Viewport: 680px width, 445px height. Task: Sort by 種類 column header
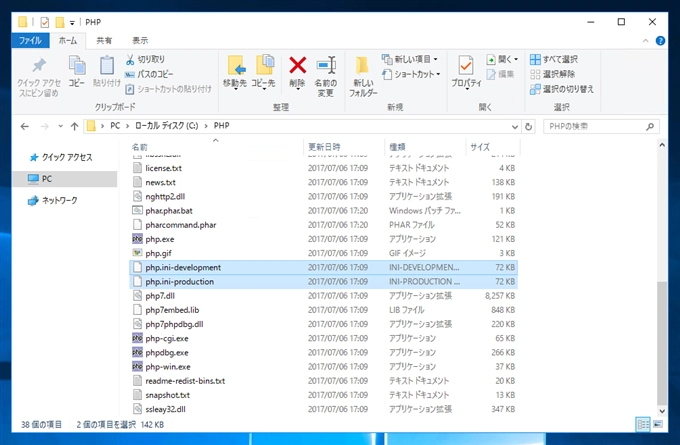click(425, 147)
